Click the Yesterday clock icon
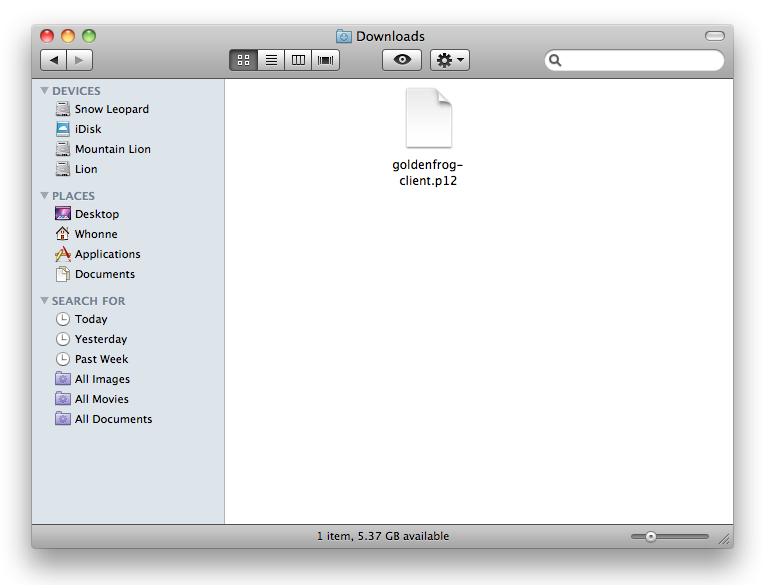The width and height of the screenshot is (762, 585). click(63, 339)
